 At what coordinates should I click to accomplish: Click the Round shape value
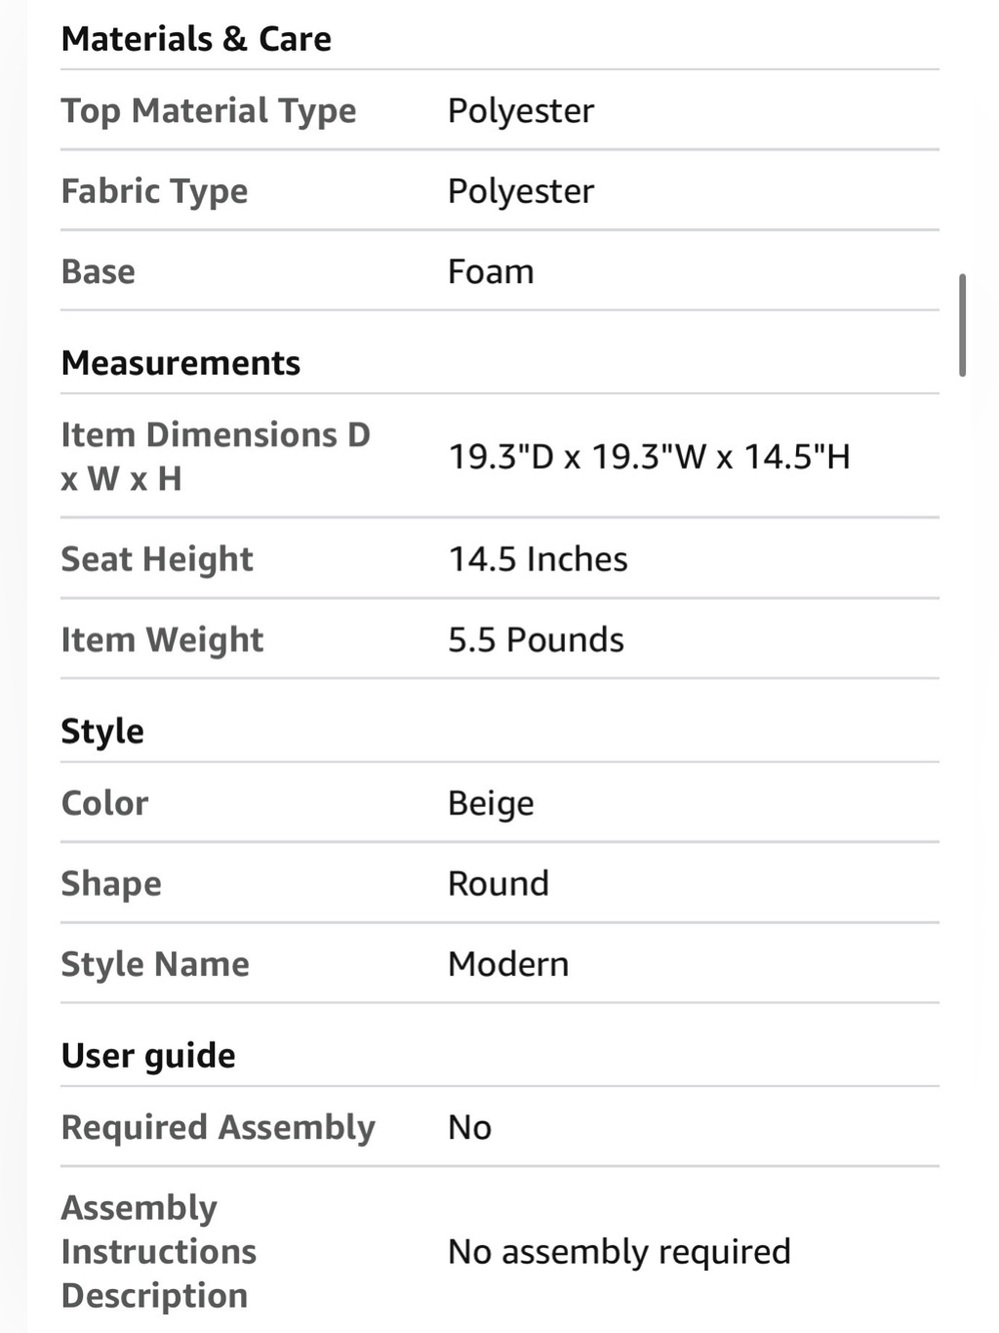tap(498, 883)
